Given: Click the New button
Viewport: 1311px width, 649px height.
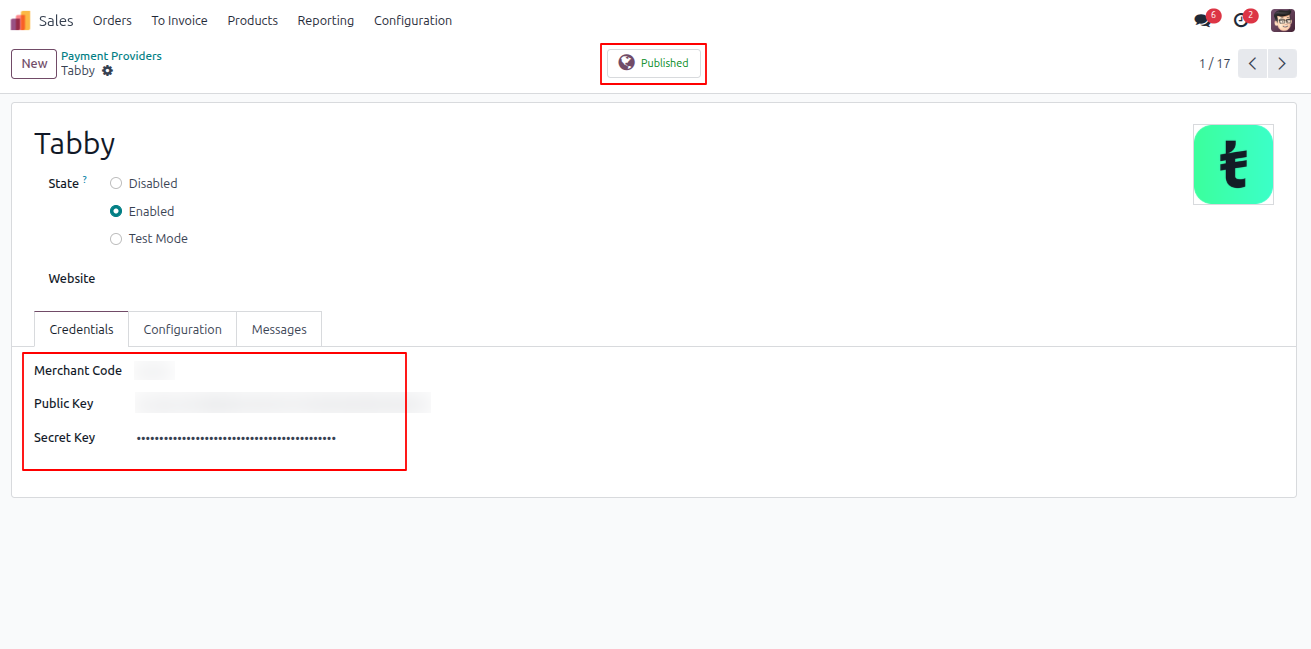Looking at the screenshot, I should (x=34, y=64).
